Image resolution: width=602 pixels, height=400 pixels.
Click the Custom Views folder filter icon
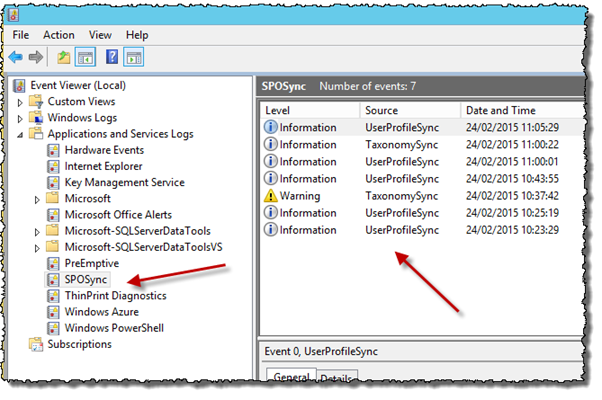pyautogui.click(x=36, y=102)
